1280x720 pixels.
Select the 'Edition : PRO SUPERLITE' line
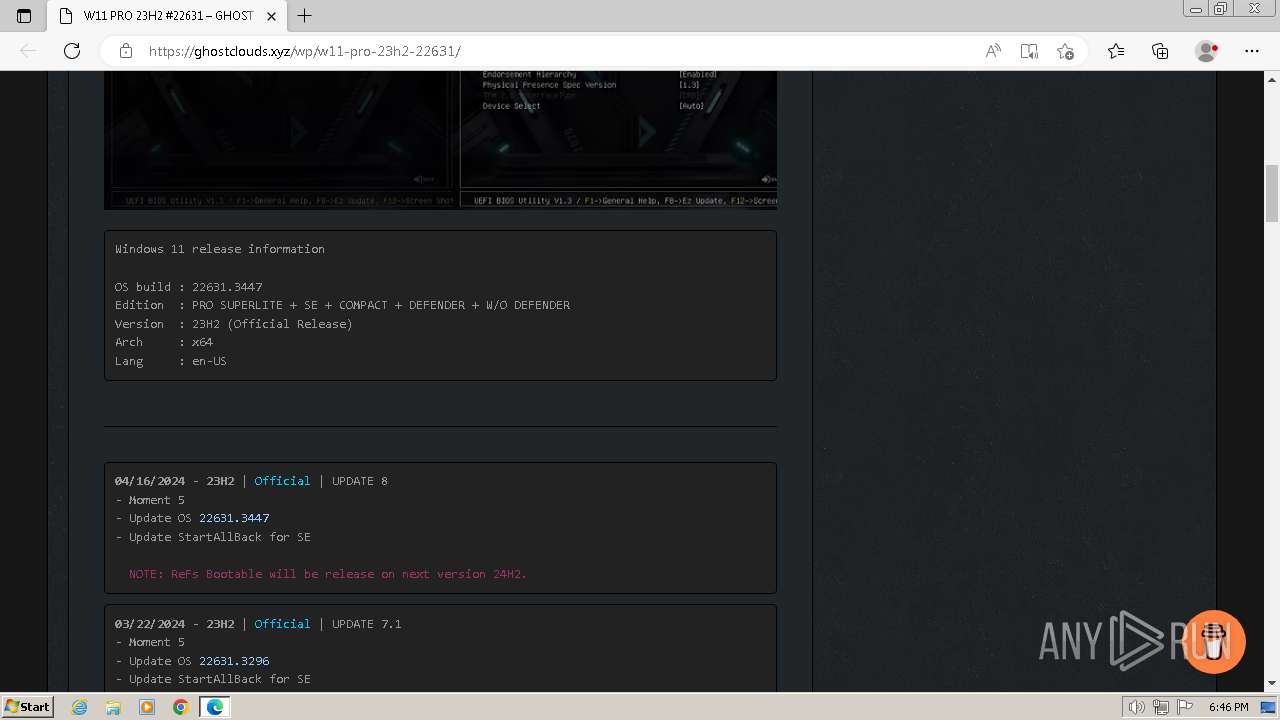pos(342,305)
